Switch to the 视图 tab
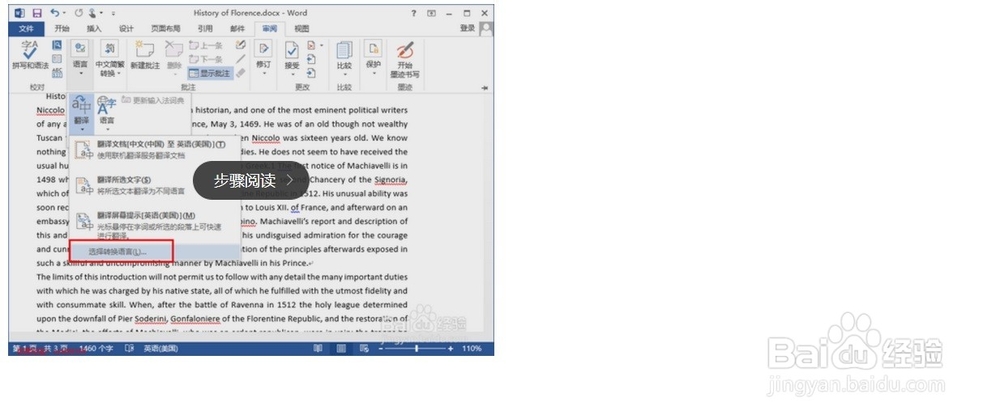The image size is (1000, 419). click(302, 29)
